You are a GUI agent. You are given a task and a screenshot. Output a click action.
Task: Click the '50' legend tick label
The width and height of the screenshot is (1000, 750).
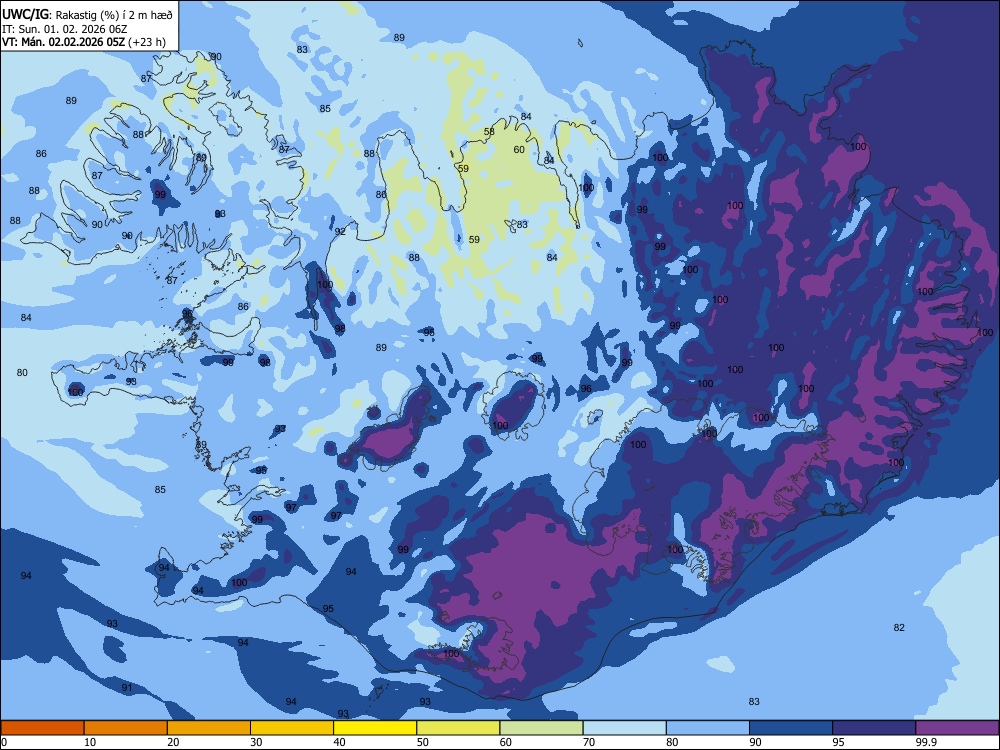(422, 742)
